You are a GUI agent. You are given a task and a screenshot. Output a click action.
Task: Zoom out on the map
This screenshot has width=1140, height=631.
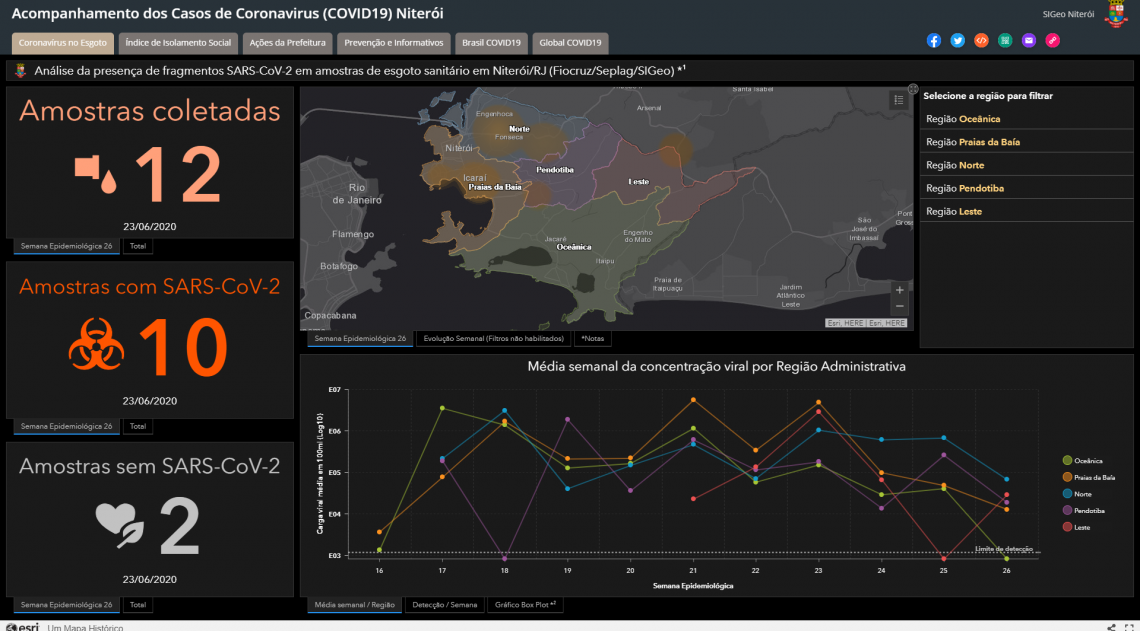point(899,306)
